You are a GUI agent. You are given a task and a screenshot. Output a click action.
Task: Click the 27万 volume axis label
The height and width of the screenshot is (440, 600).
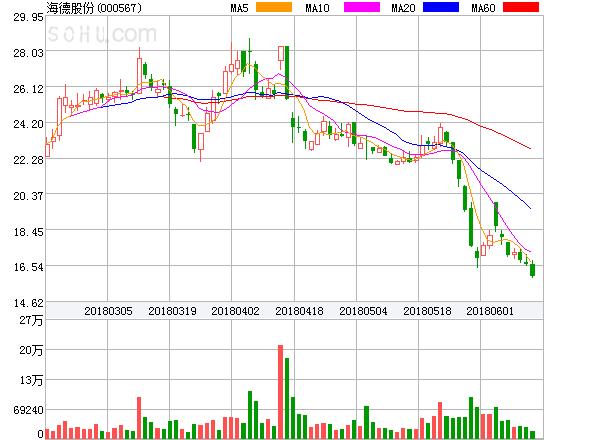(x=31, y=320)
